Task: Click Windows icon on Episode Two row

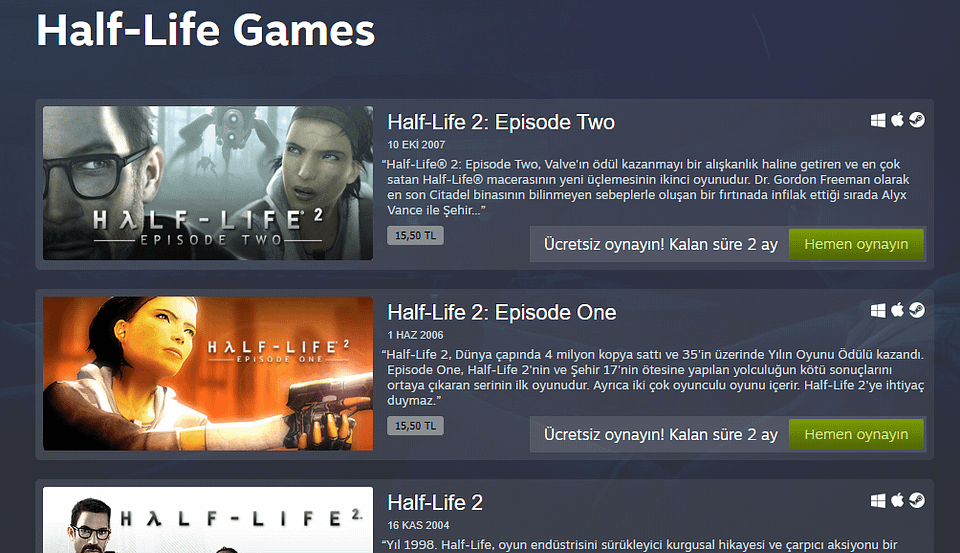Action: pos(878,120)
